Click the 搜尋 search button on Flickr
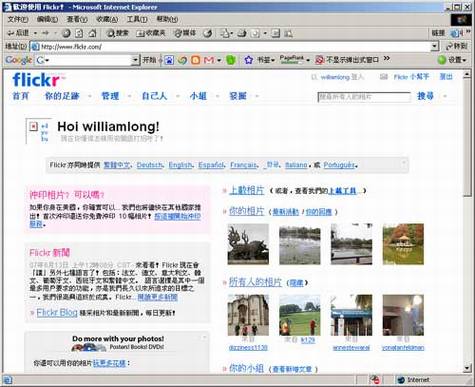475x387 pixels. tap(425, 96)
